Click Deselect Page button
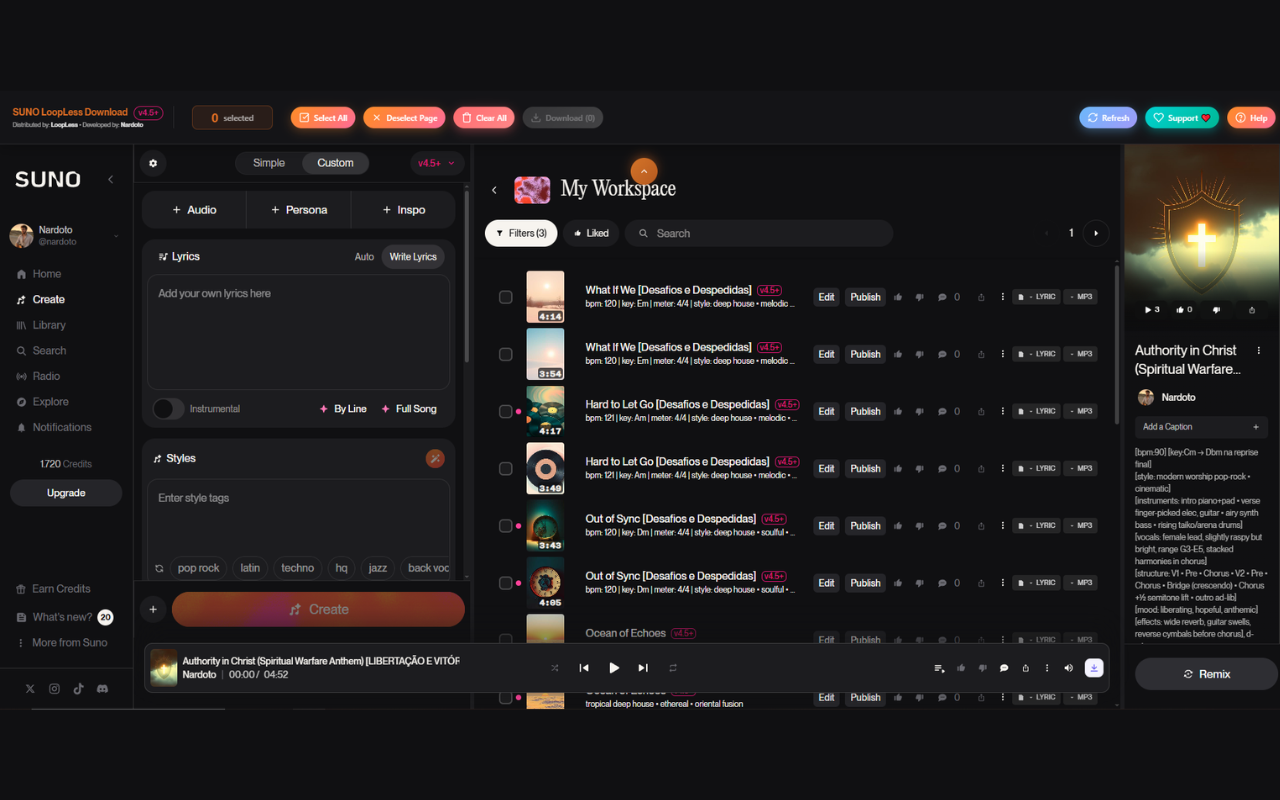The width and height of the screenshot is (1280, 800). (404, 118)
